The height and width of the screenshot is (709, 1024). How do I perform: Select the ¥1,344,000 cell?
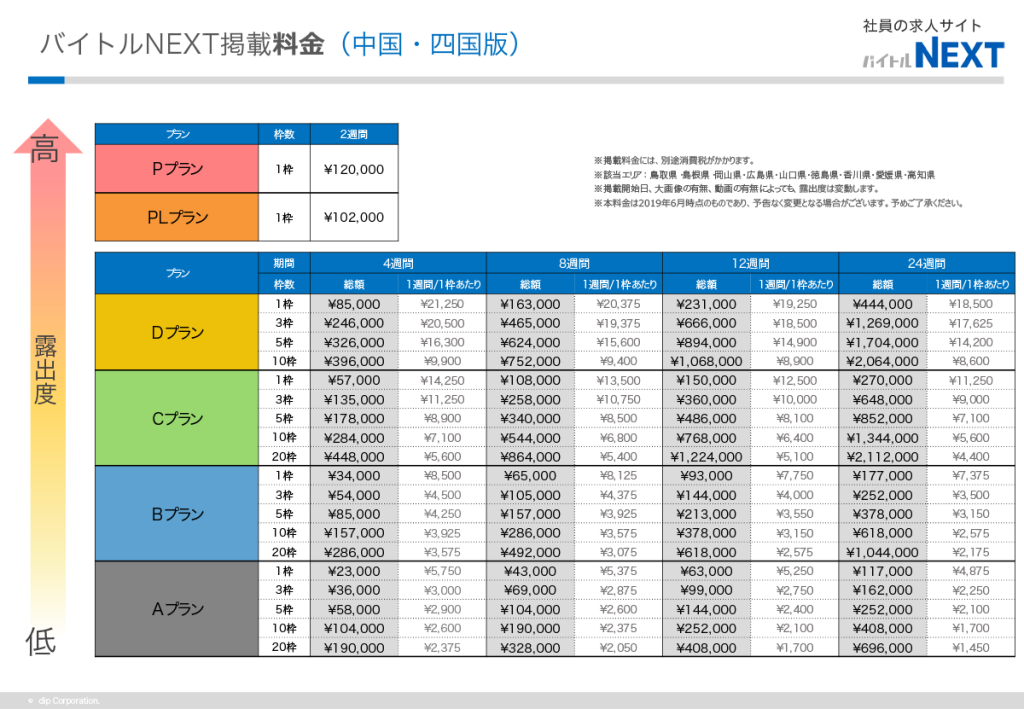coord(882,437)
